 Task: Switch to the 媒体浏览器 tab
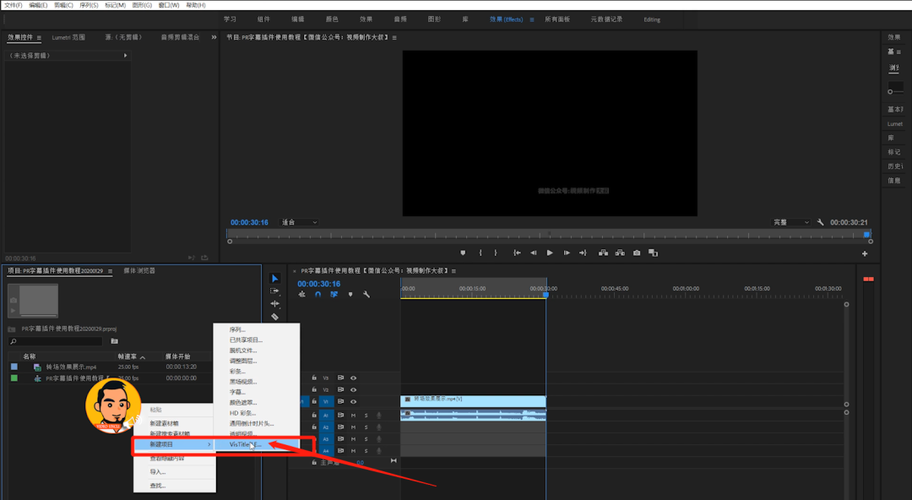coord(139,271)
